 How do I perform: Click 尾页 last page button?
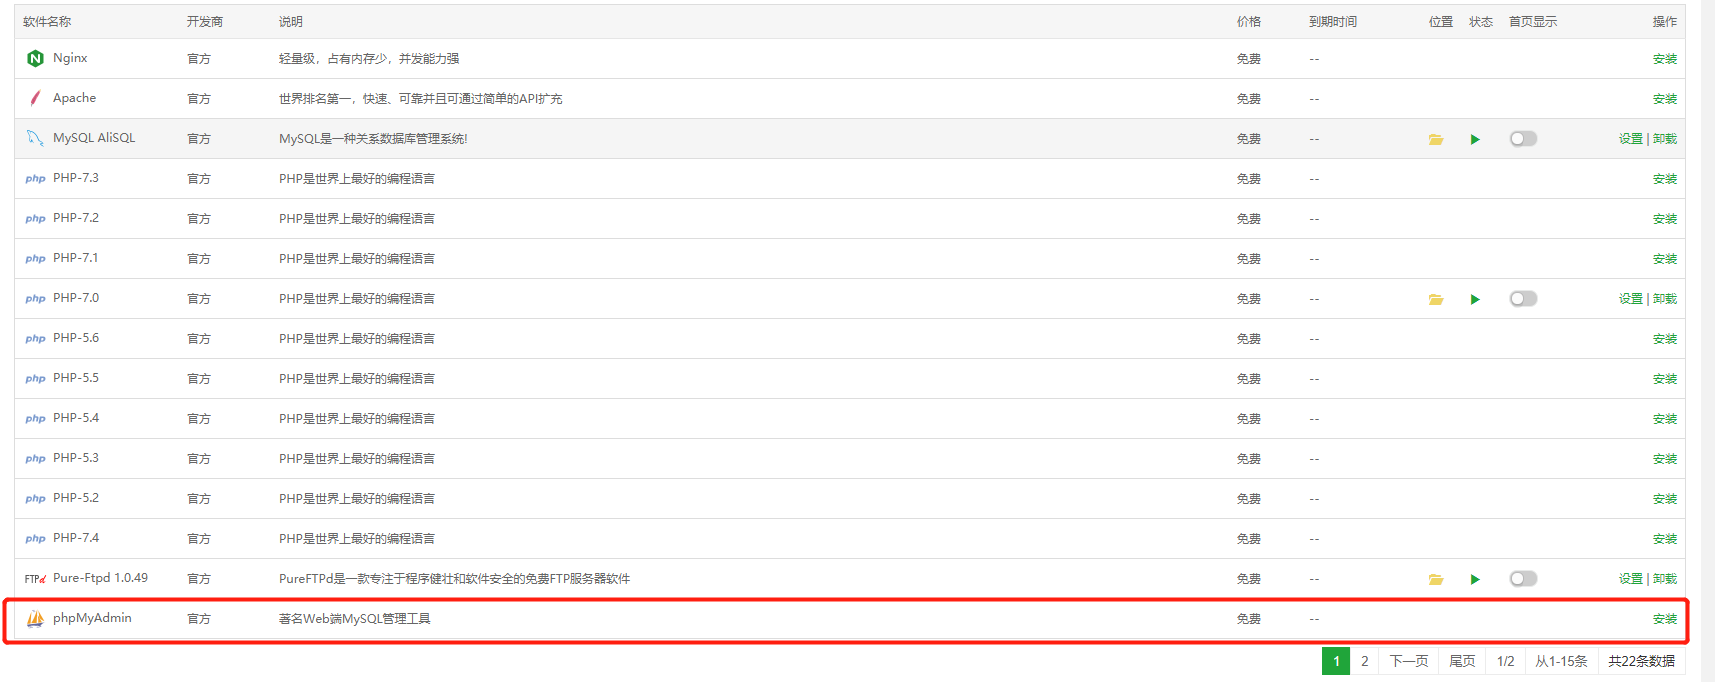click(x=1462, y=661)
